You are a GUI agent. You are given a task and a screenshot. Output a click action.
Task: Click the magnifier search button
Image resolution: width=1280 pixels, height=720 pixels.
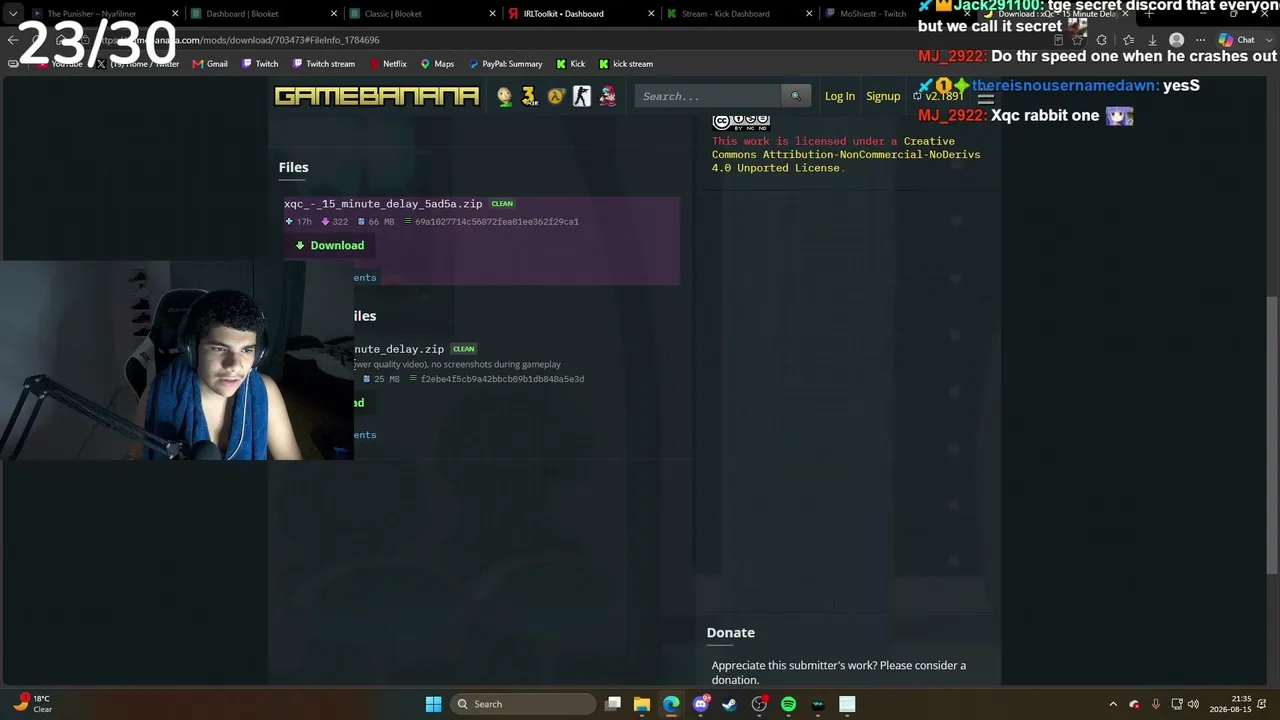[x=796, y=96]
